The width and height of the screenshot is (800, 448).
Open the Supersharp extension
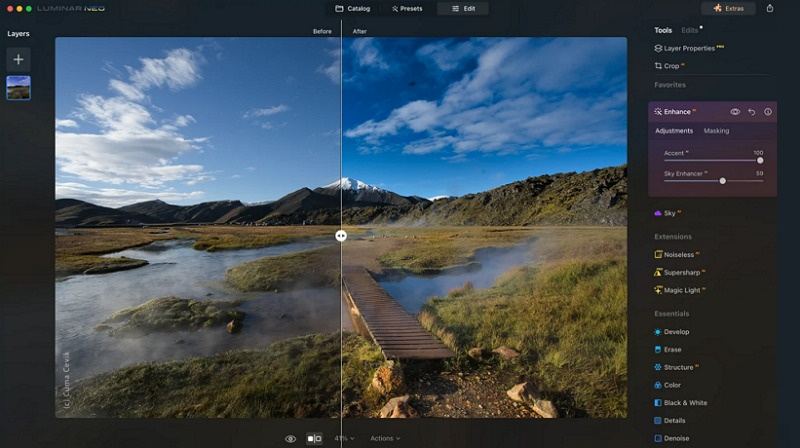tap(680, 272)
